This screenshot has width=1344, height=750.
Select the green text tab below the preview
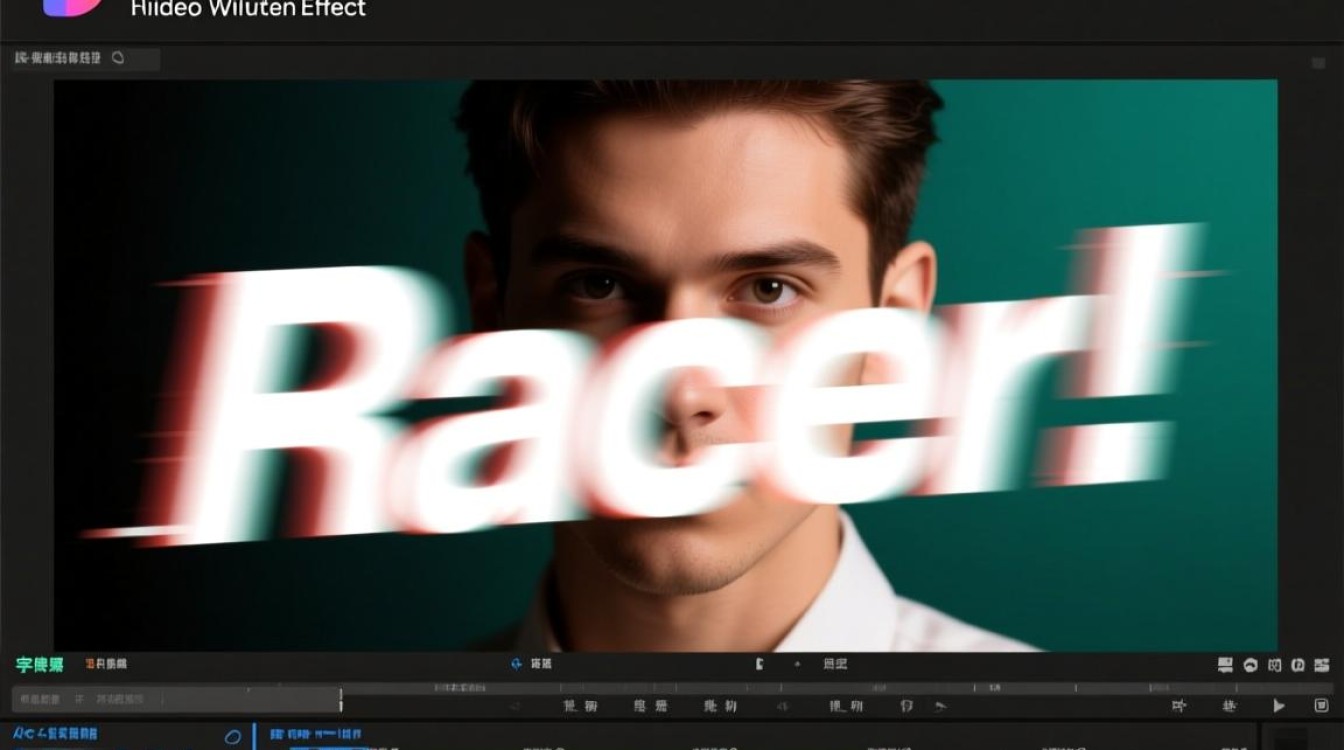pyautogui.click(x=40, y=665)
